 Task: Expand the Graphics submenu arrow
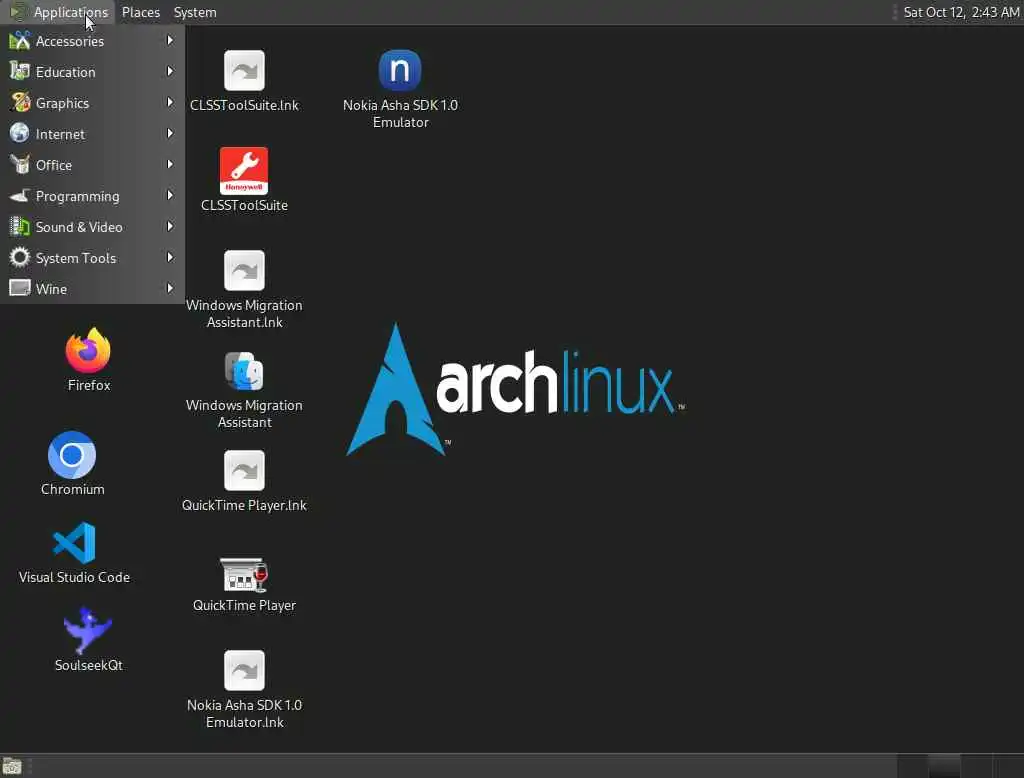pyautogui.click(x=170, y=103)
